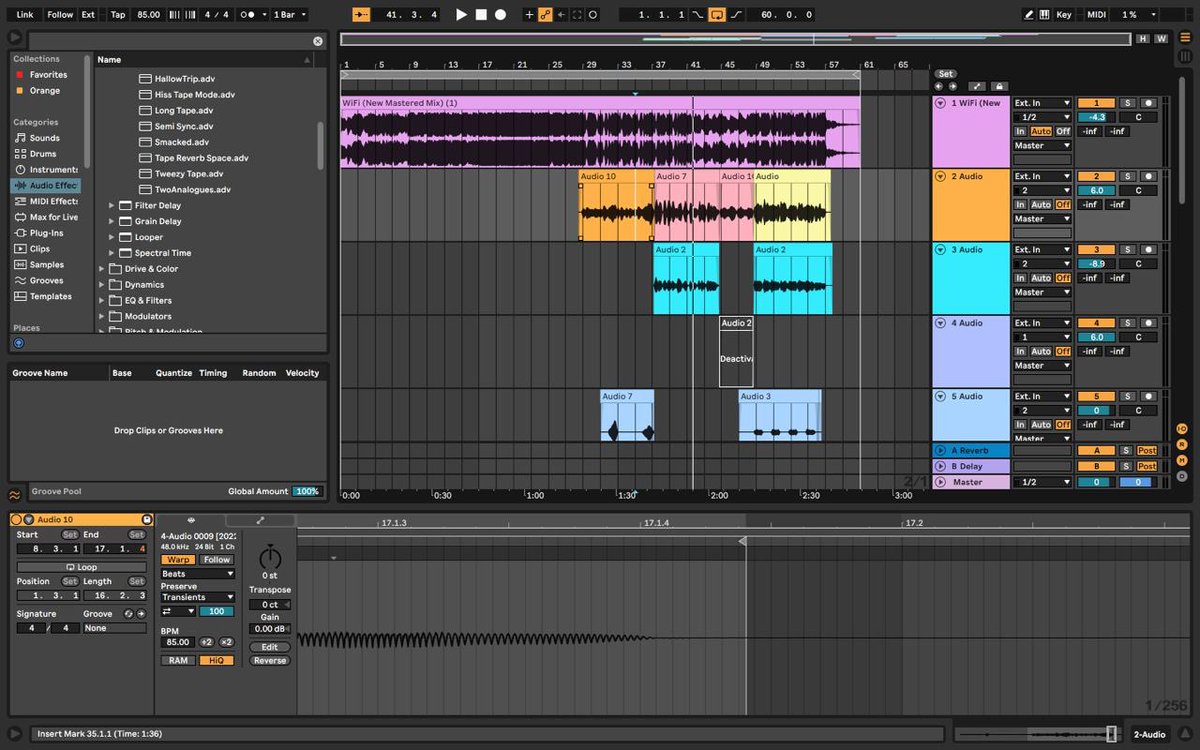
Task: Toggle Automation Arm in the transport bar
Action: [x=545, y=15]
